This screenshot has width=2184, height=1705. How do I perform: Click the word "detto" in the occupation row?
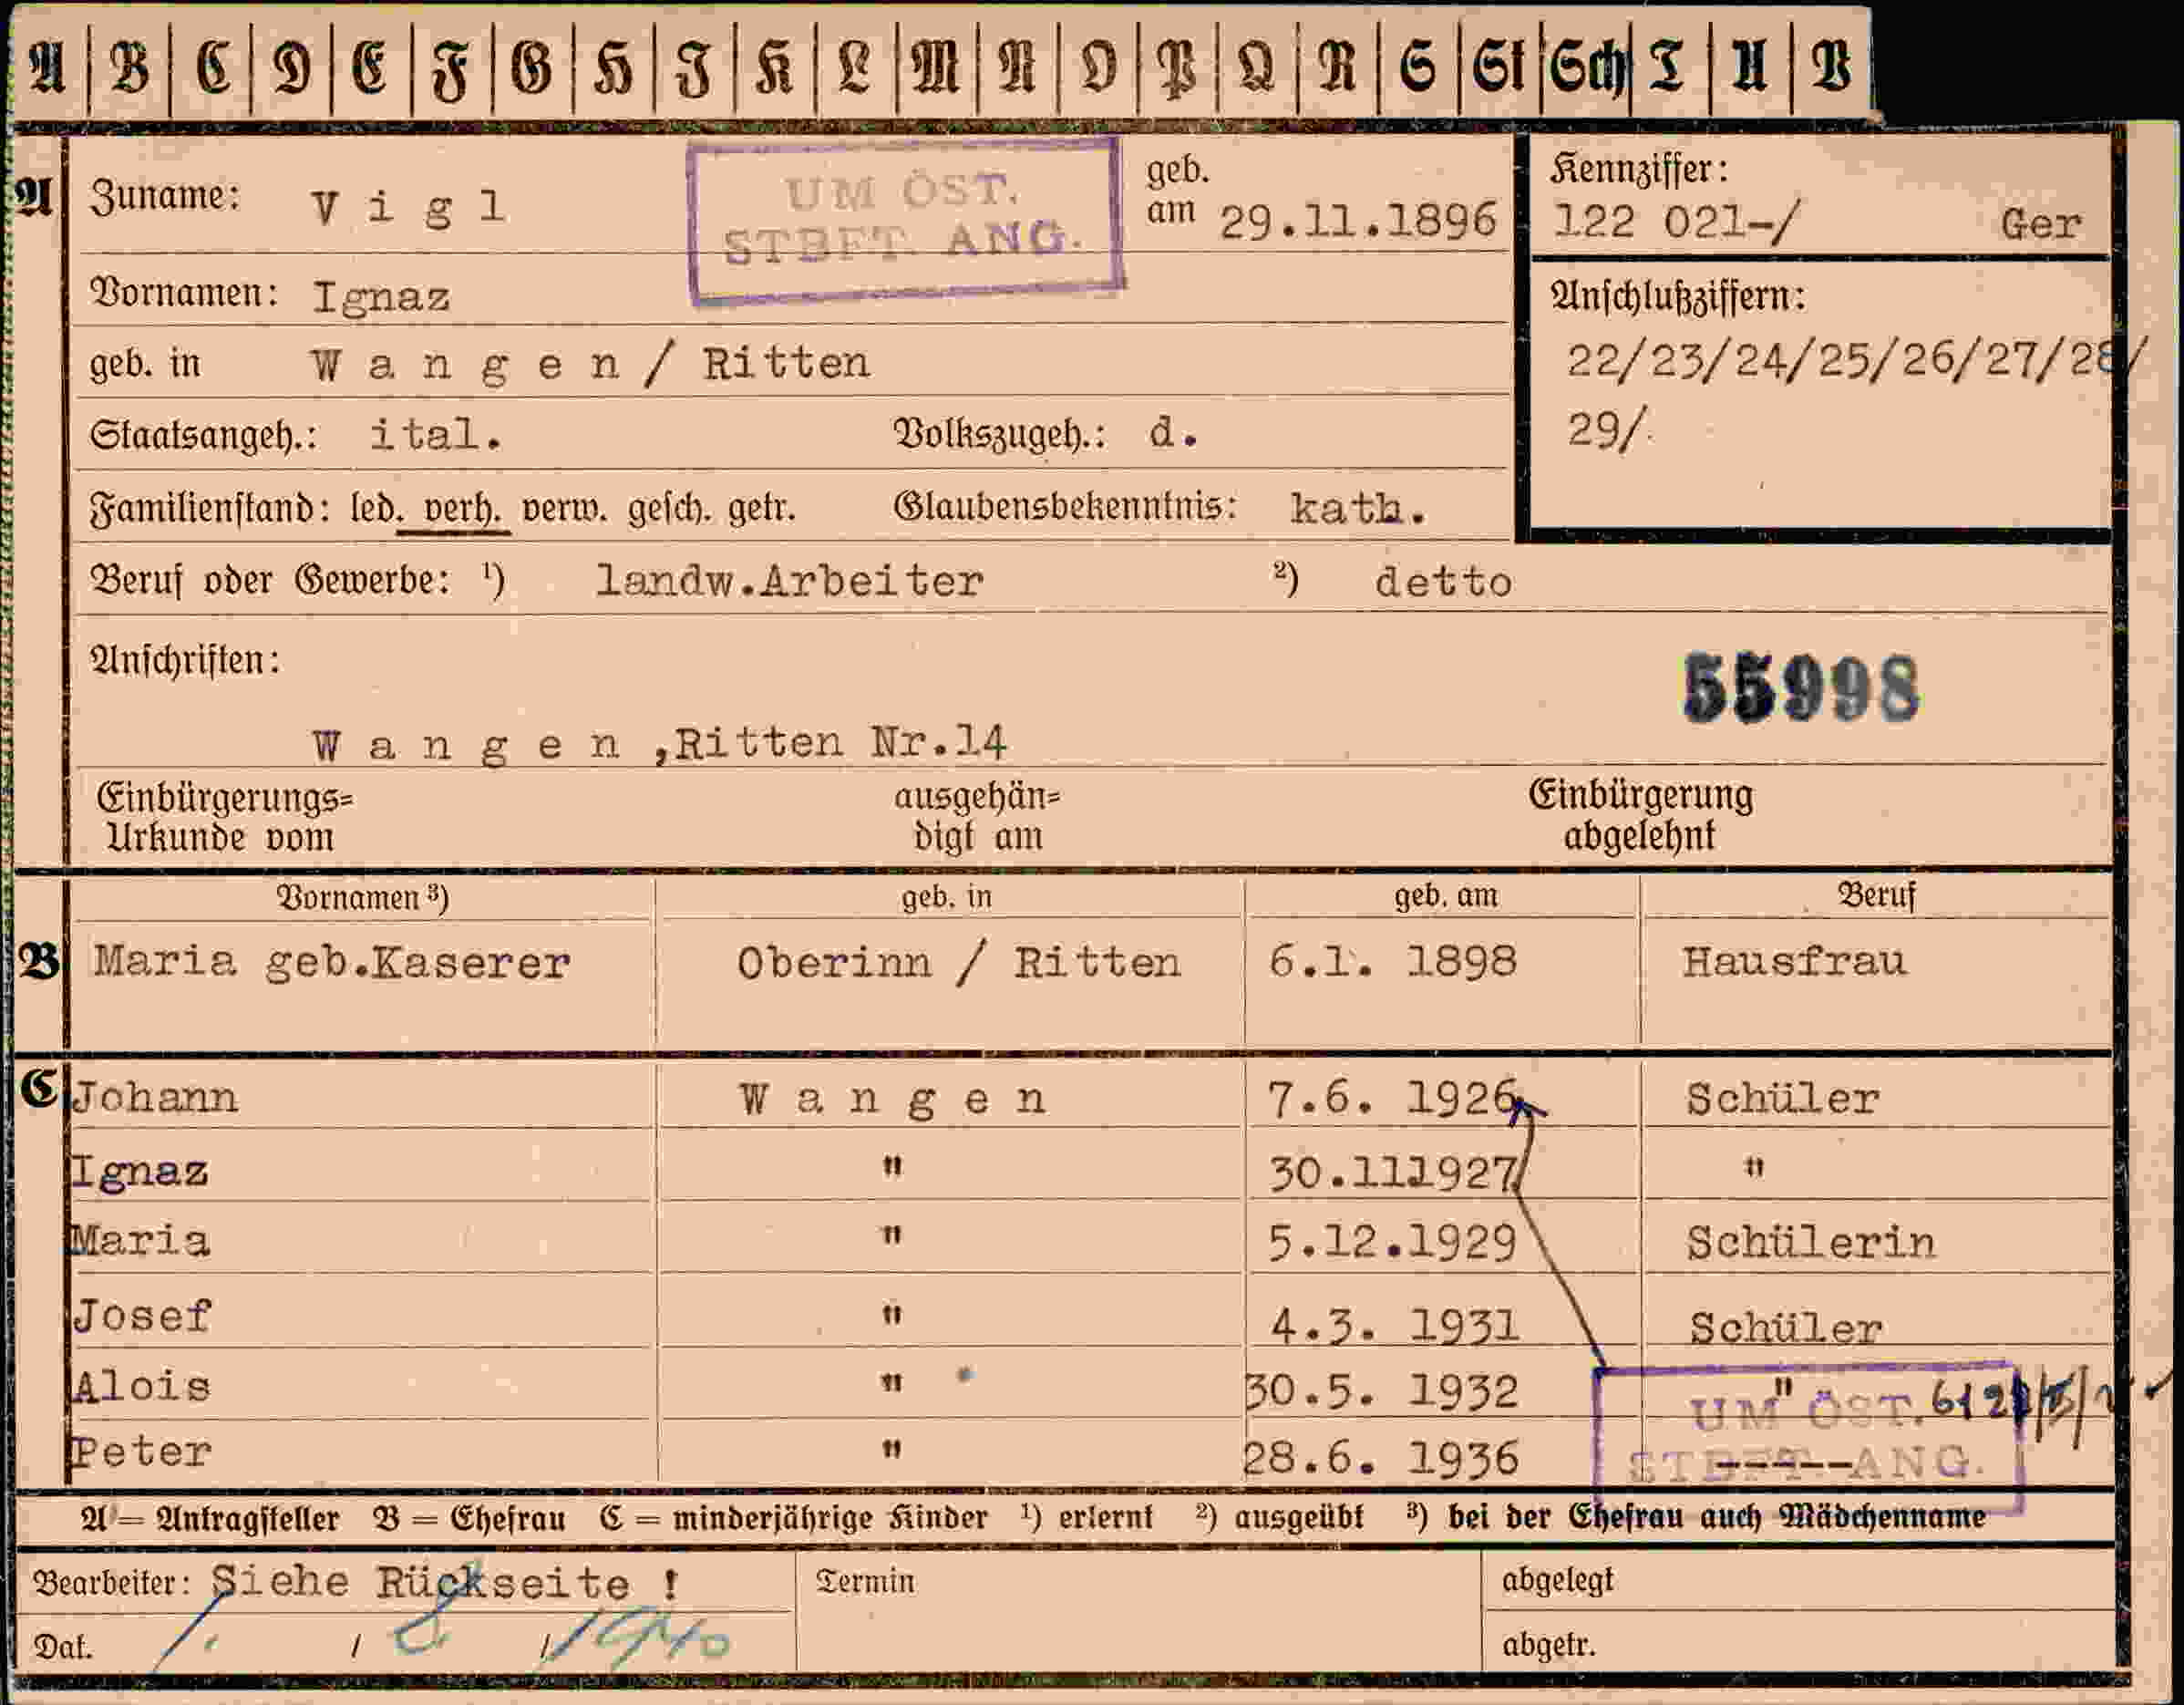click(1443, 583)
